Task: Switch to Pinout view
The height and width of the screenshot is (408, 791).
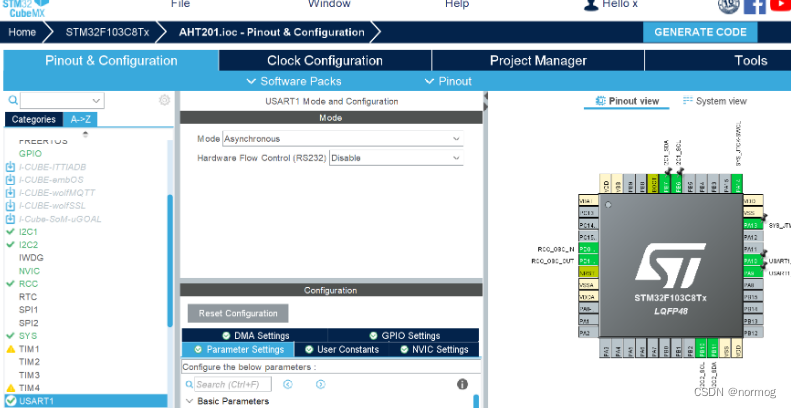Action: click(x=627, y=101)
